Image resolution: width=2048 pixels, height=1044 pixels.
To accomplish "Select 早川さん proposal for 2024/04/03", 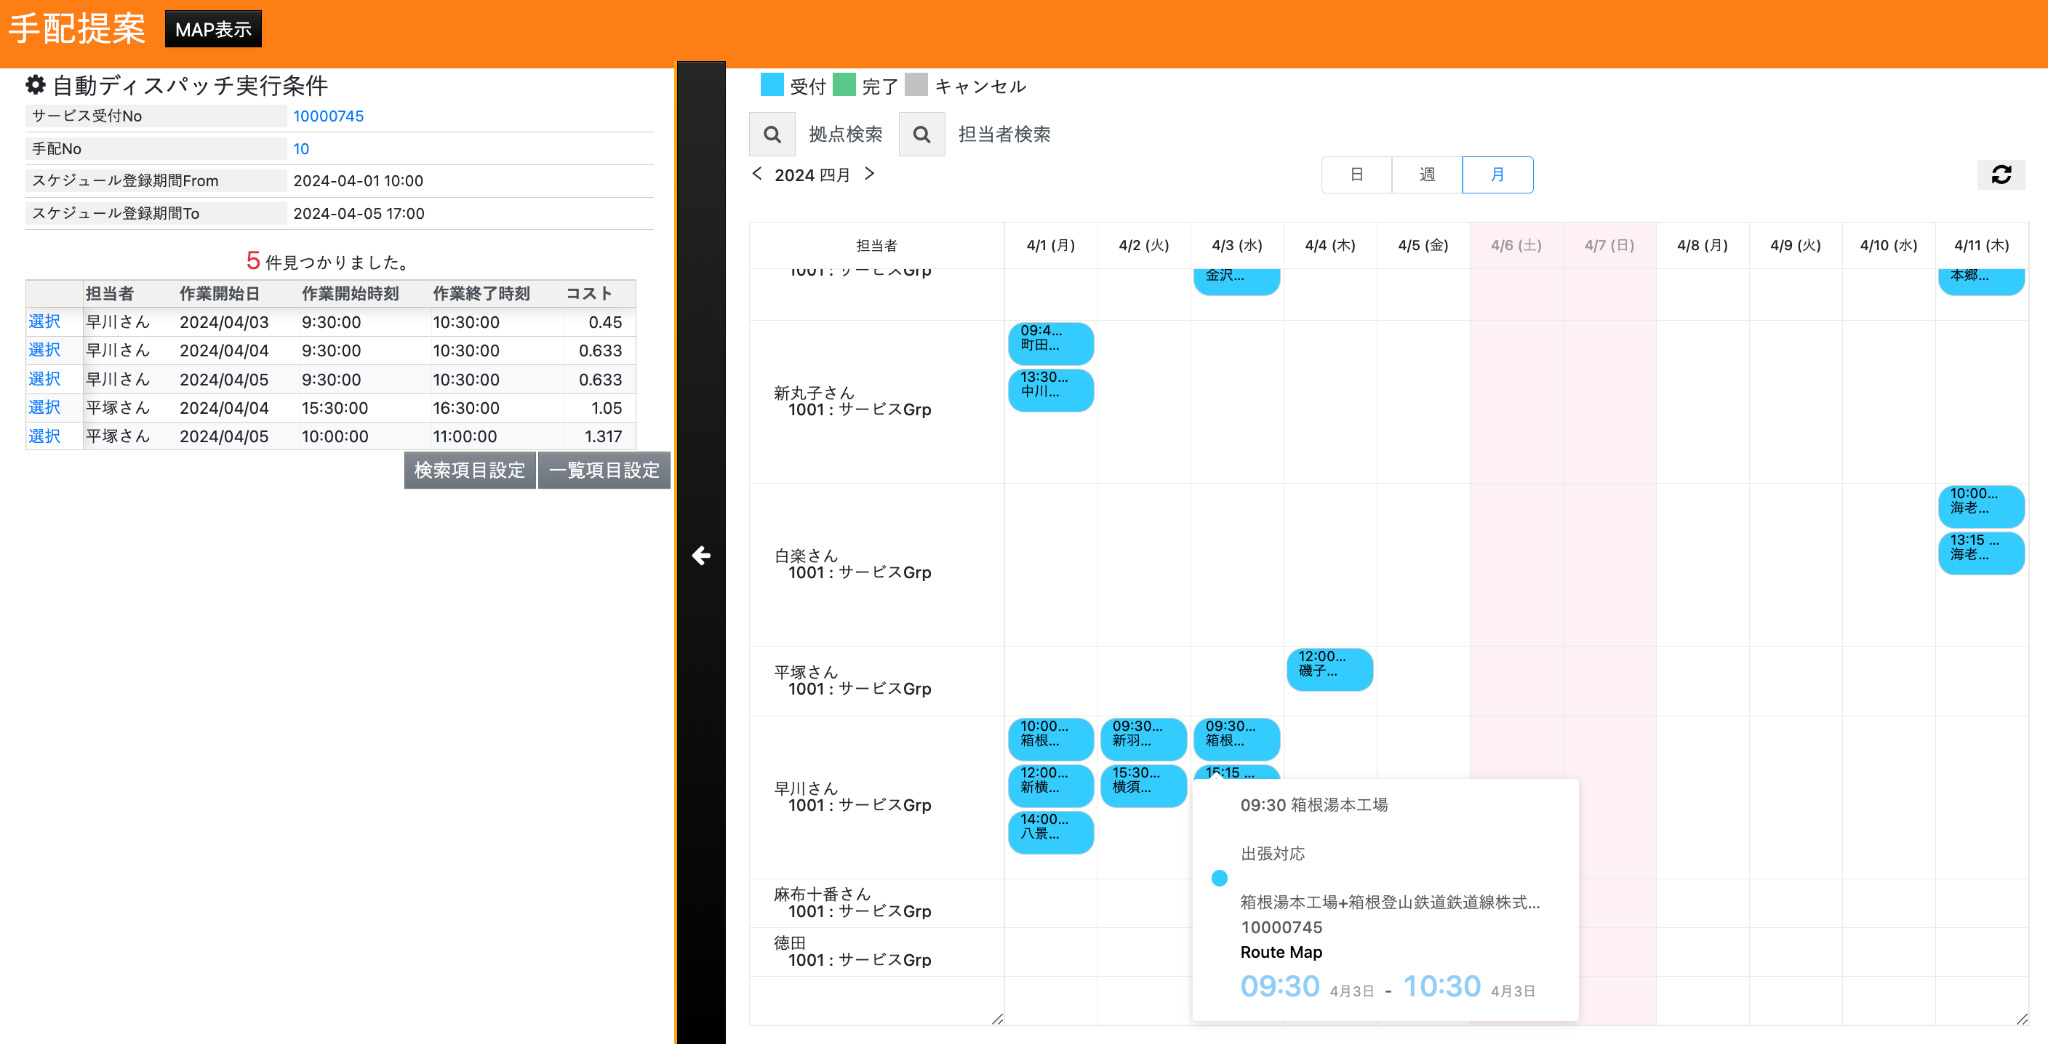I will coord(44,322).
